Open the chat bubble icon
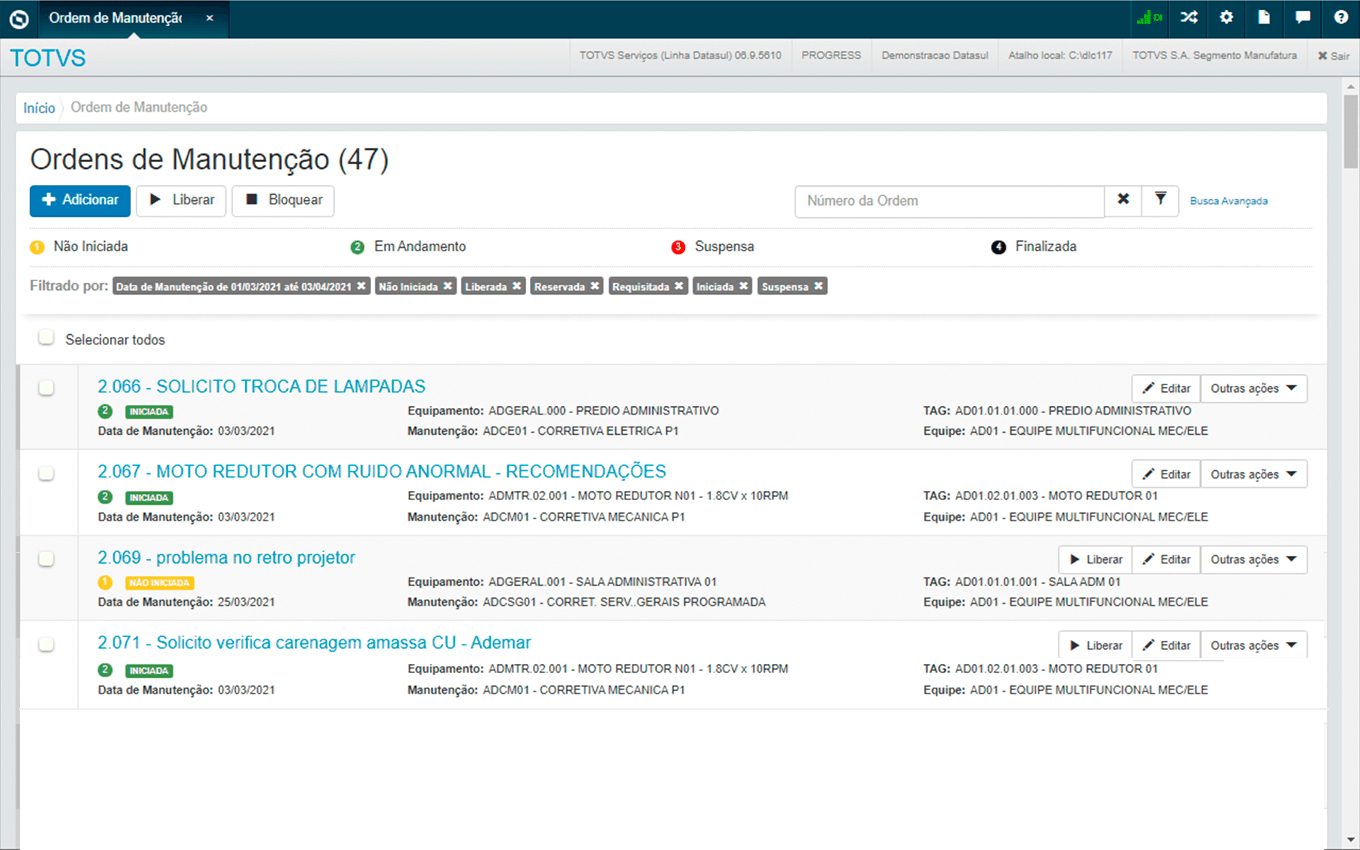This screenshot has height=850, width=1360. (1302, 18)
